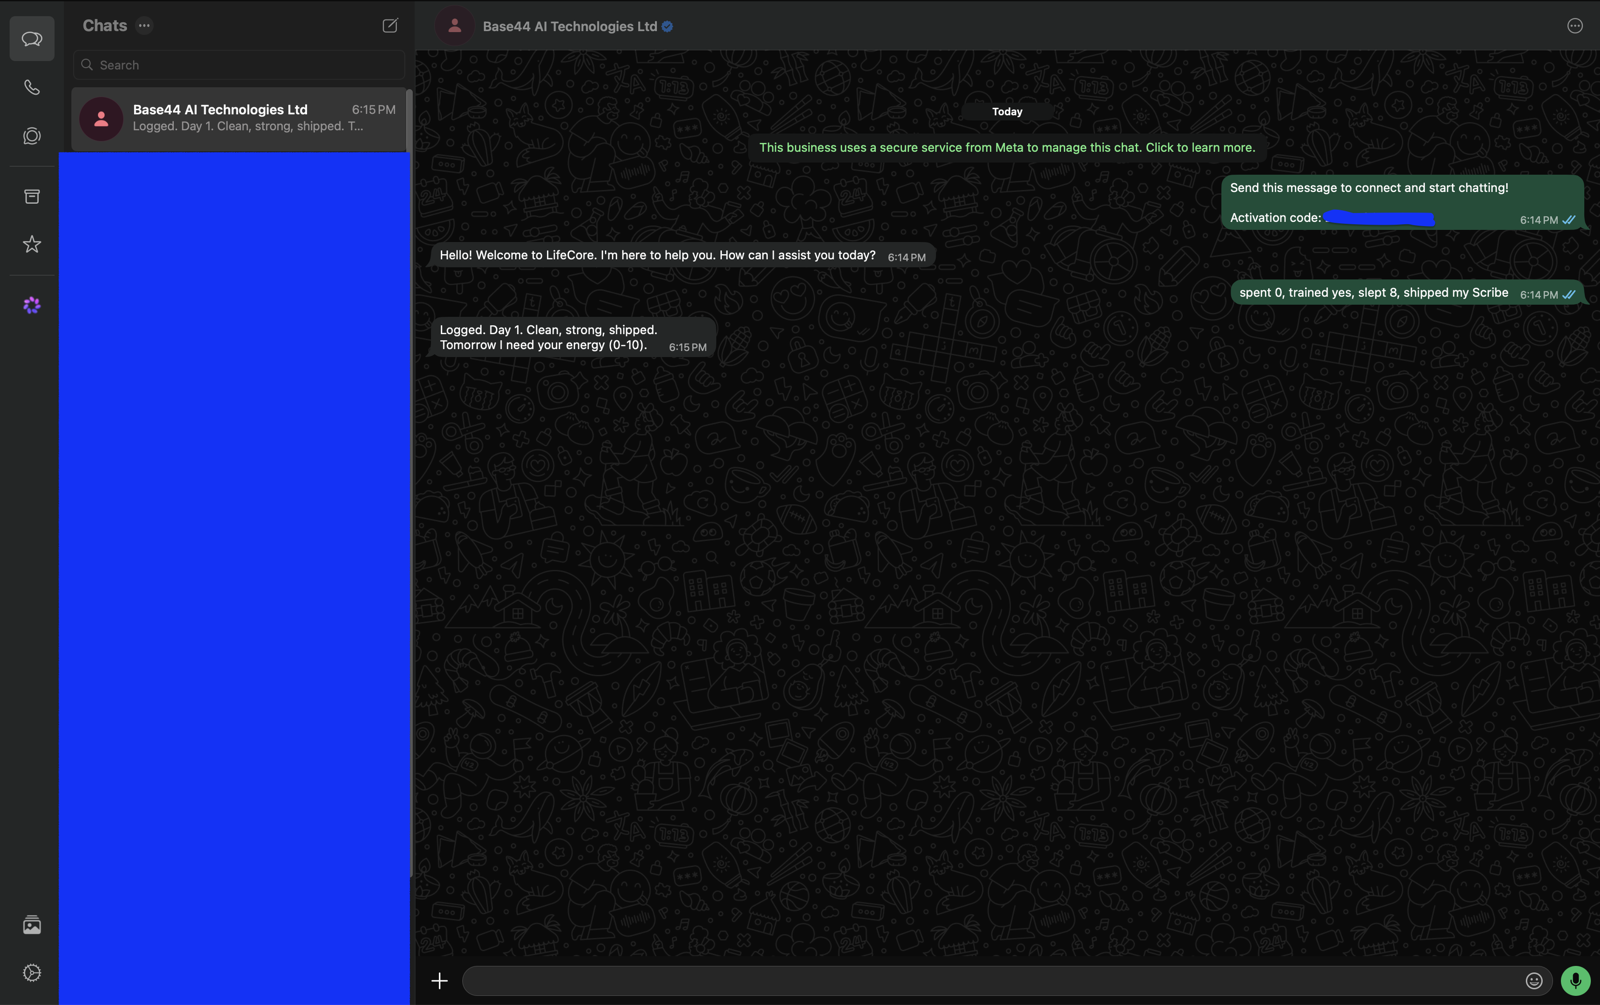Open the Meta AI purple icon
This screenshot has width=1600, height=1005.
(32, 305)
